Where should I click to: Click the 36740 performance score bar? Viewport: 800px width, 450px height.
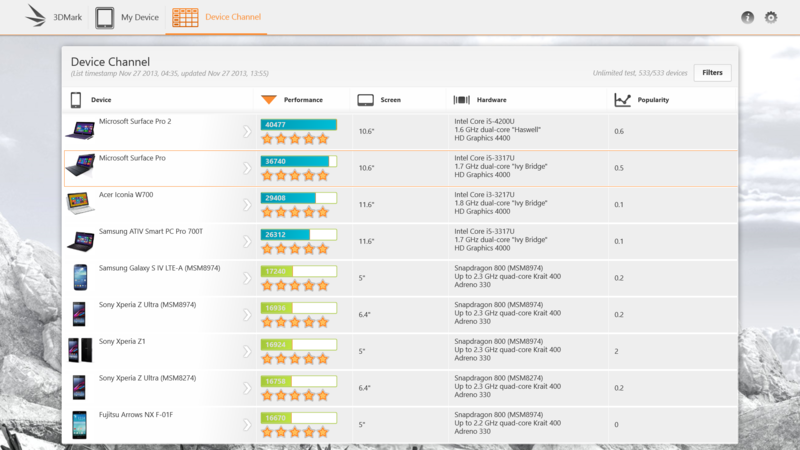pos(298,161)
